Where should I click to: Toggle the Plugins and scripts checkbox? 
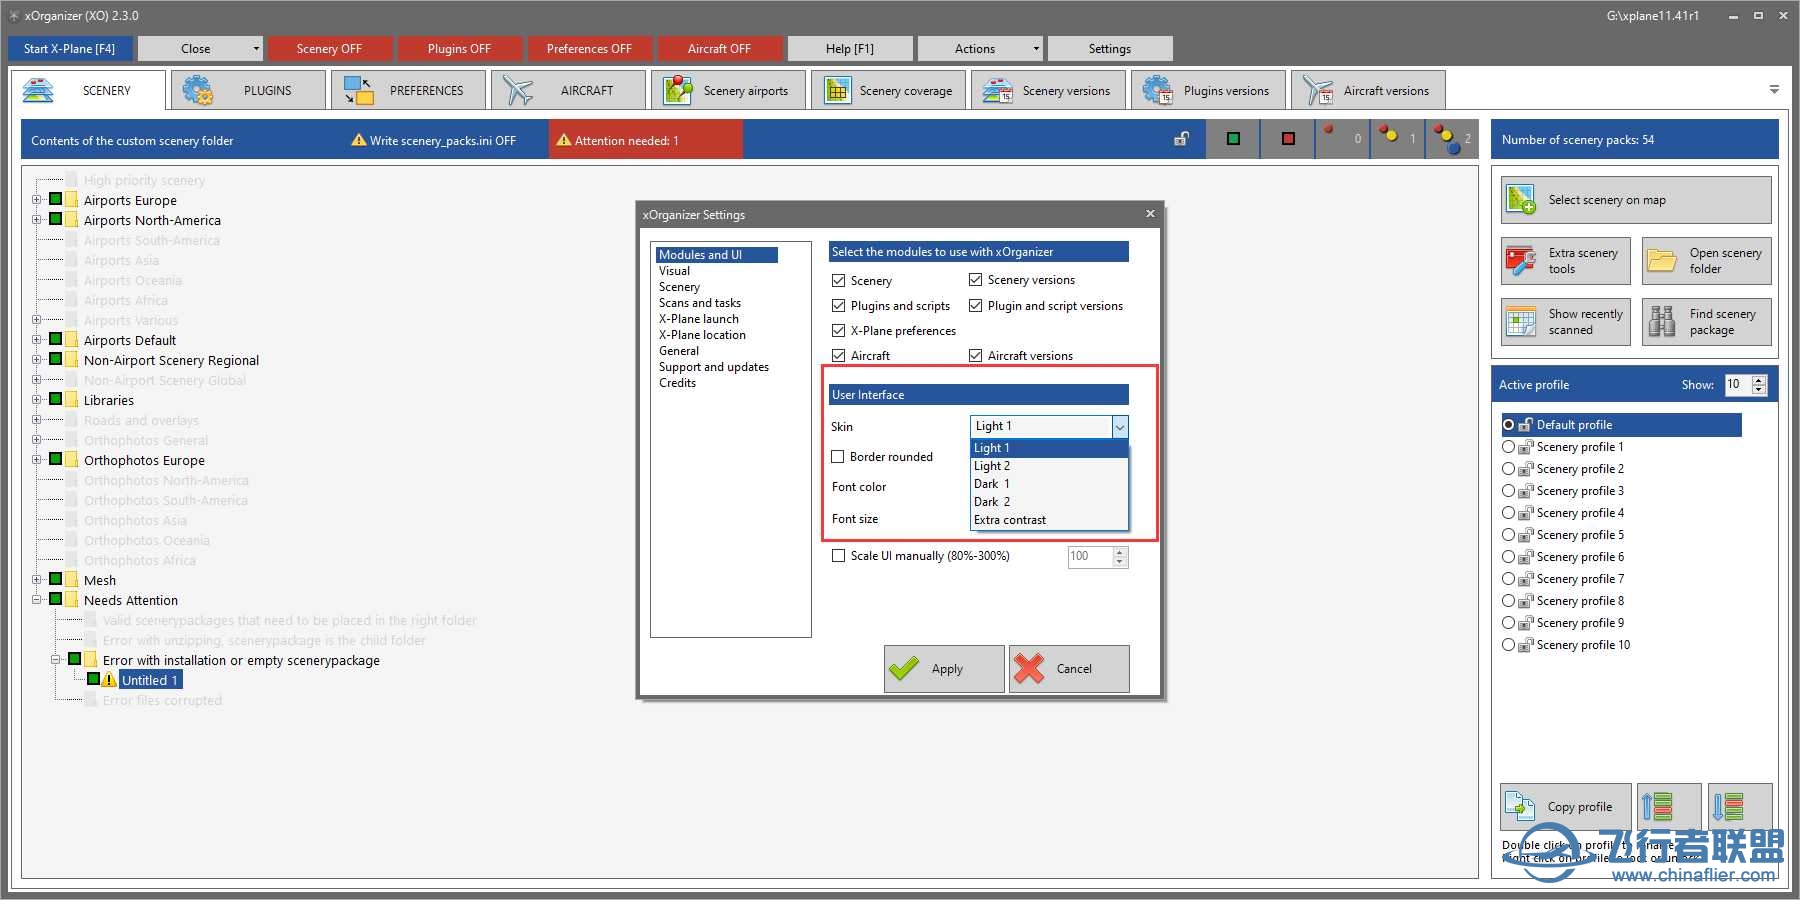tap(839, 306)
